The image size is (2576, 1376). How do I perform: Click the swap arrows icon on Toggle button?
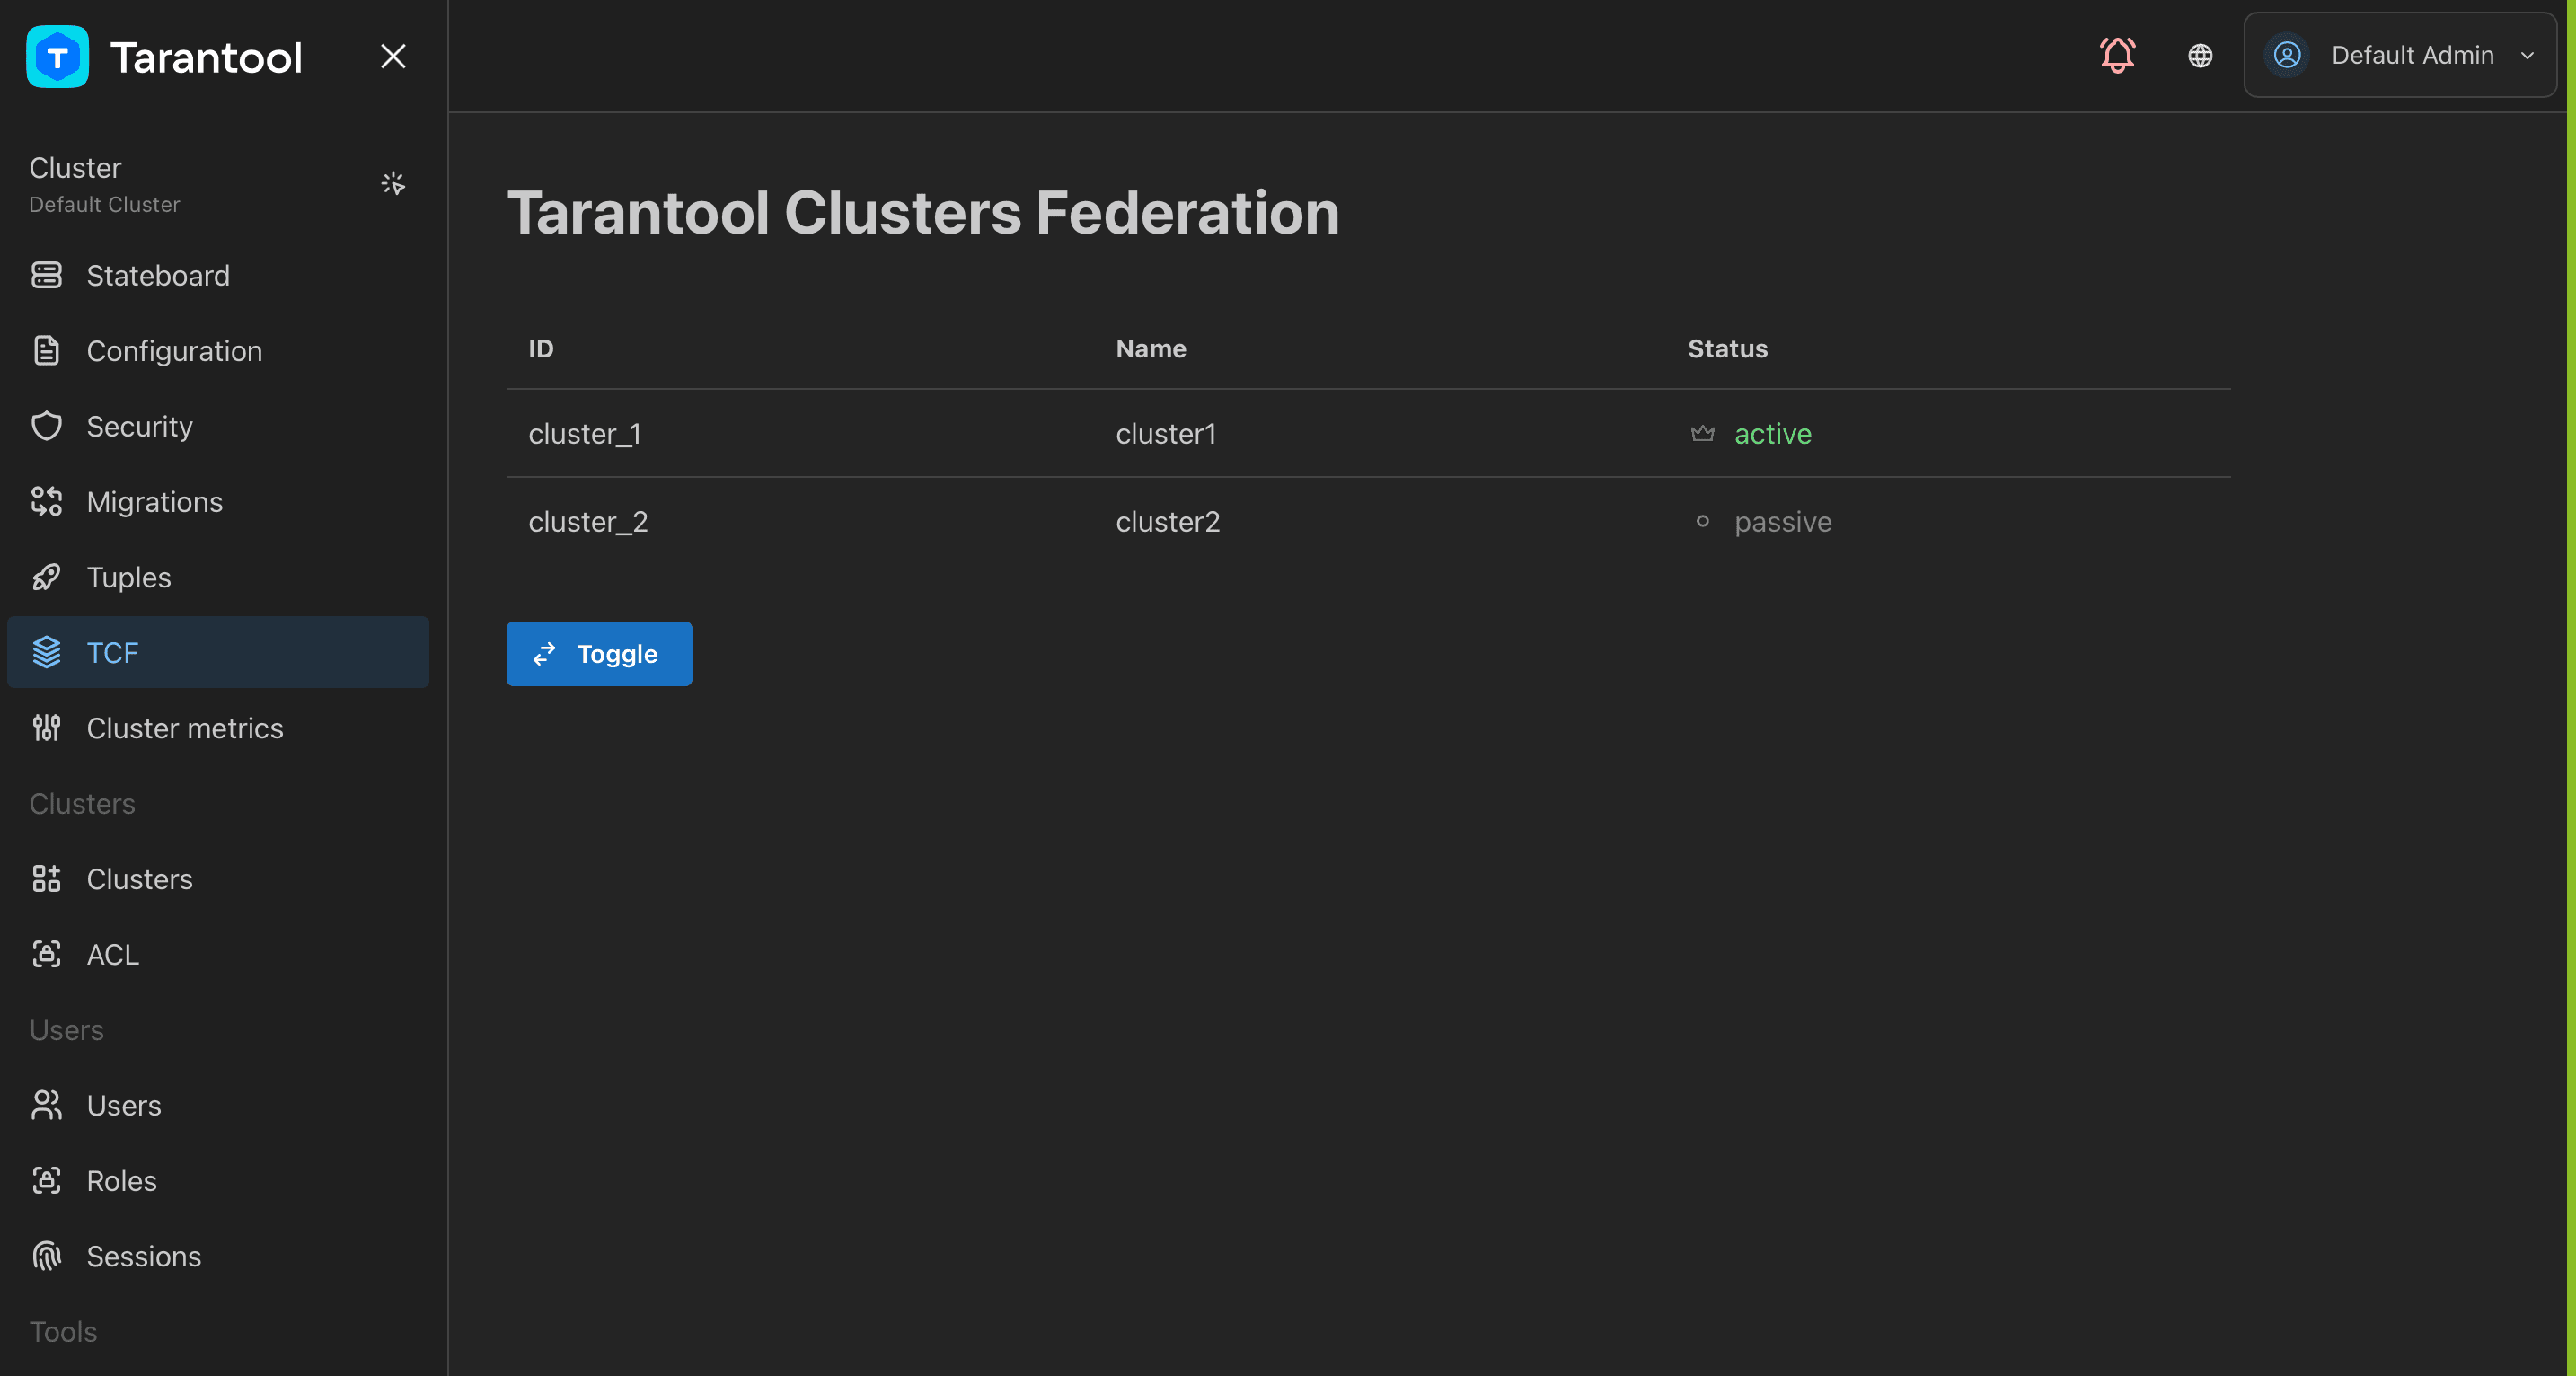point(544,654)
